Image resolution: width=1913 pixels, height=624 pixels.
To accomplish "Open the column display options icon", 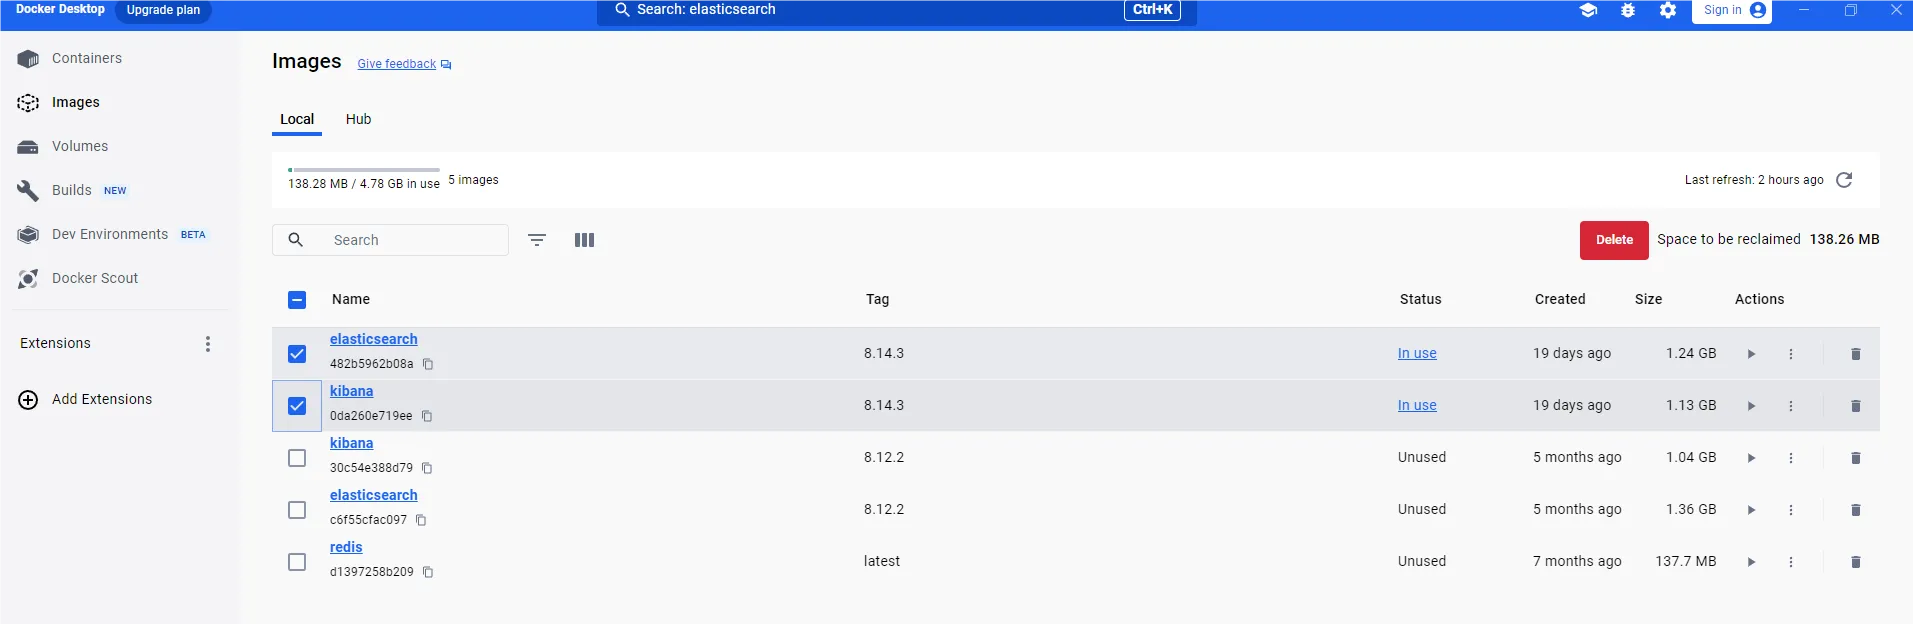I will tap(585, 240).
